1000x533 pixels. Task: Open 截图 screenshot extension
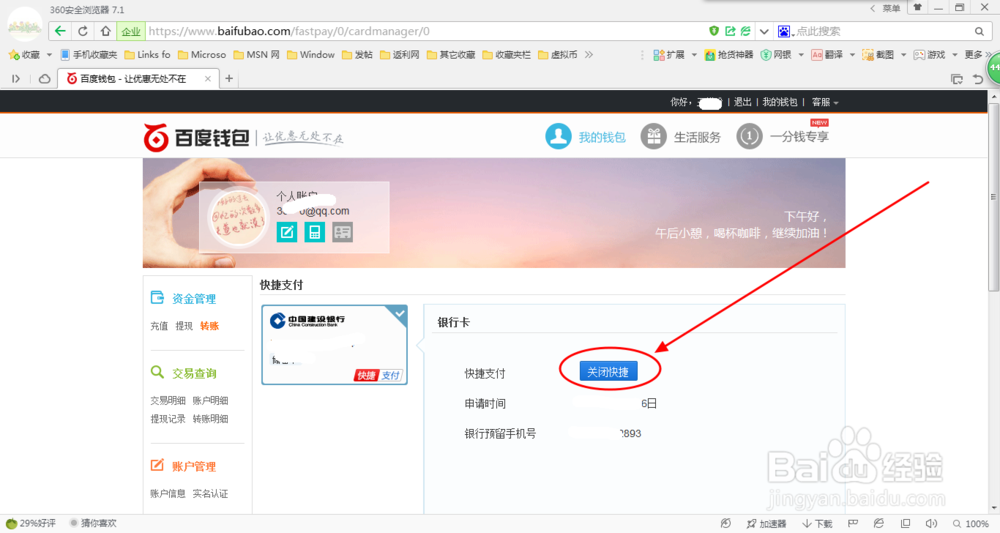pyautogui.click(x=878, y=55)
